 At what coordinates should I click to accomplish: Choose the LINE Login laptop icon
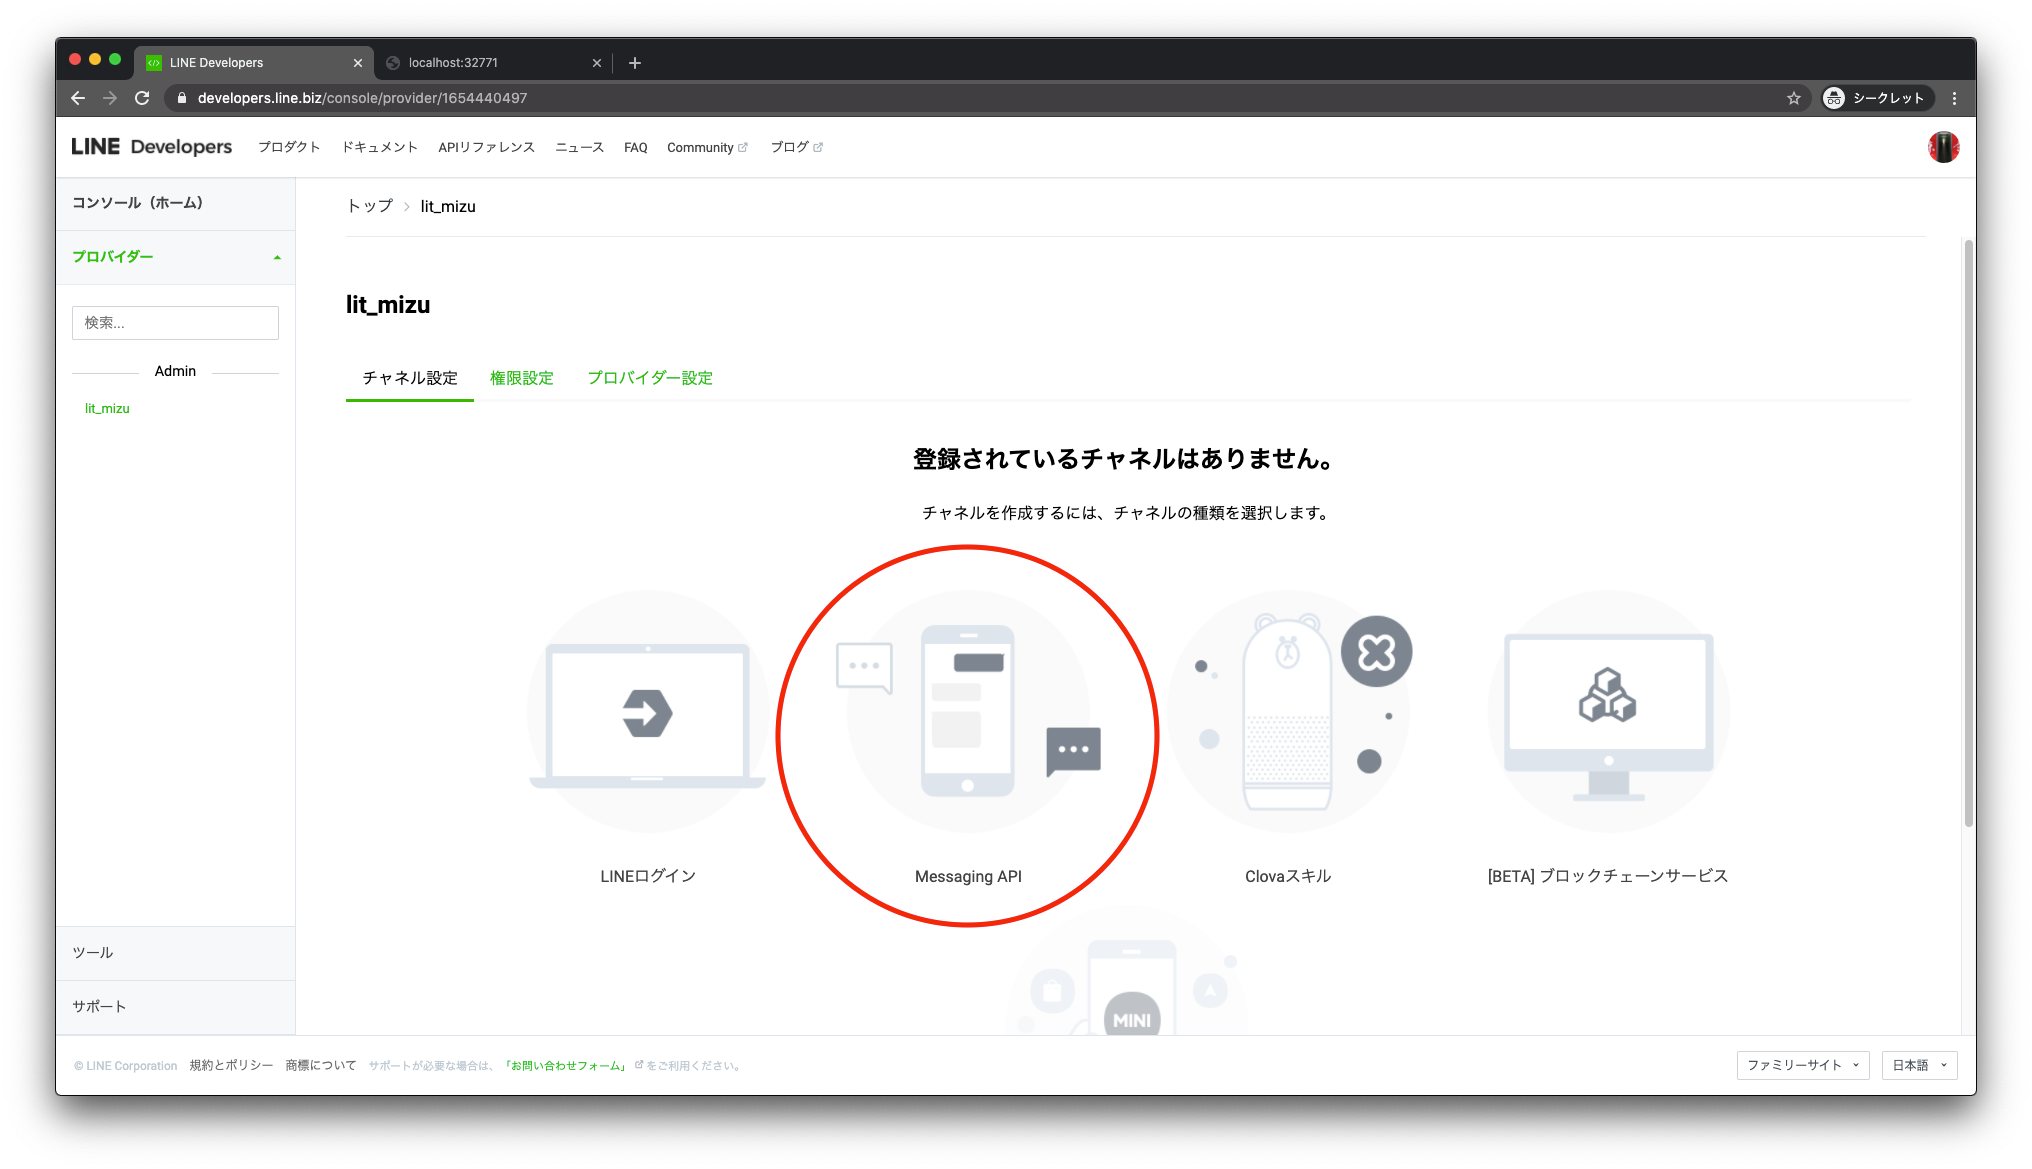tap(647, 712)
